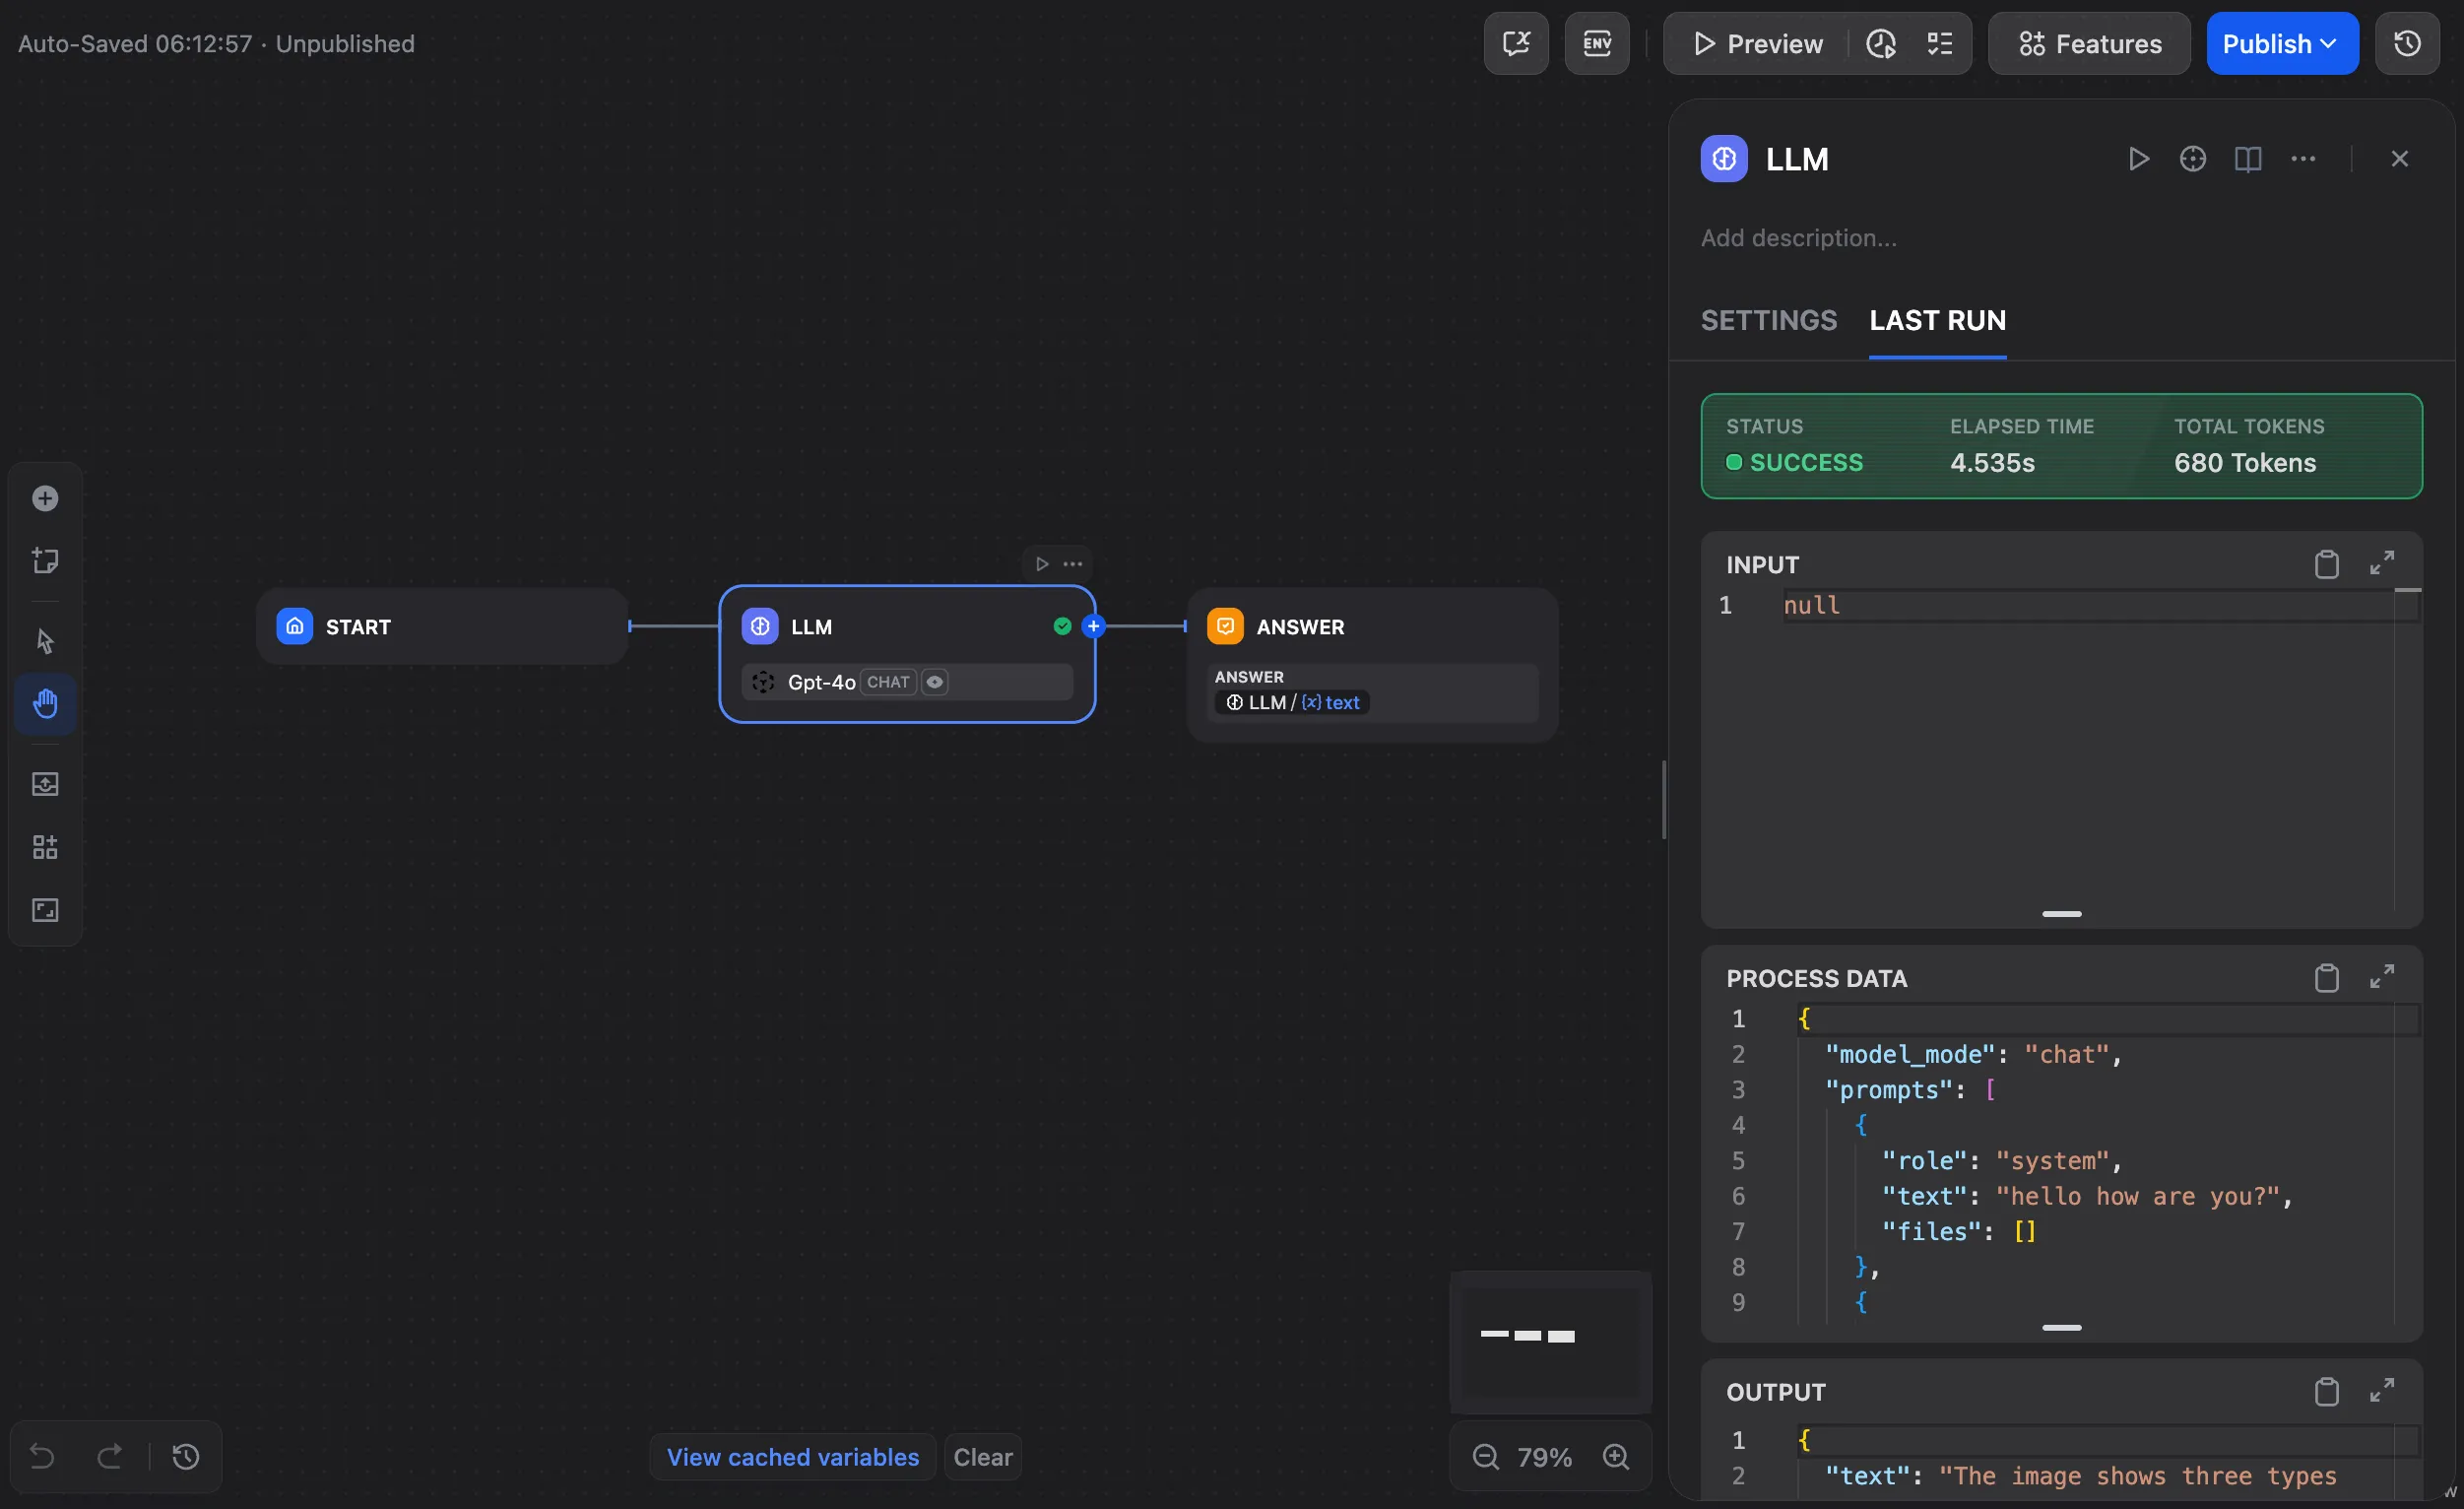Switch to pointer mode
2464x1509 pixels.
point(45,641)
